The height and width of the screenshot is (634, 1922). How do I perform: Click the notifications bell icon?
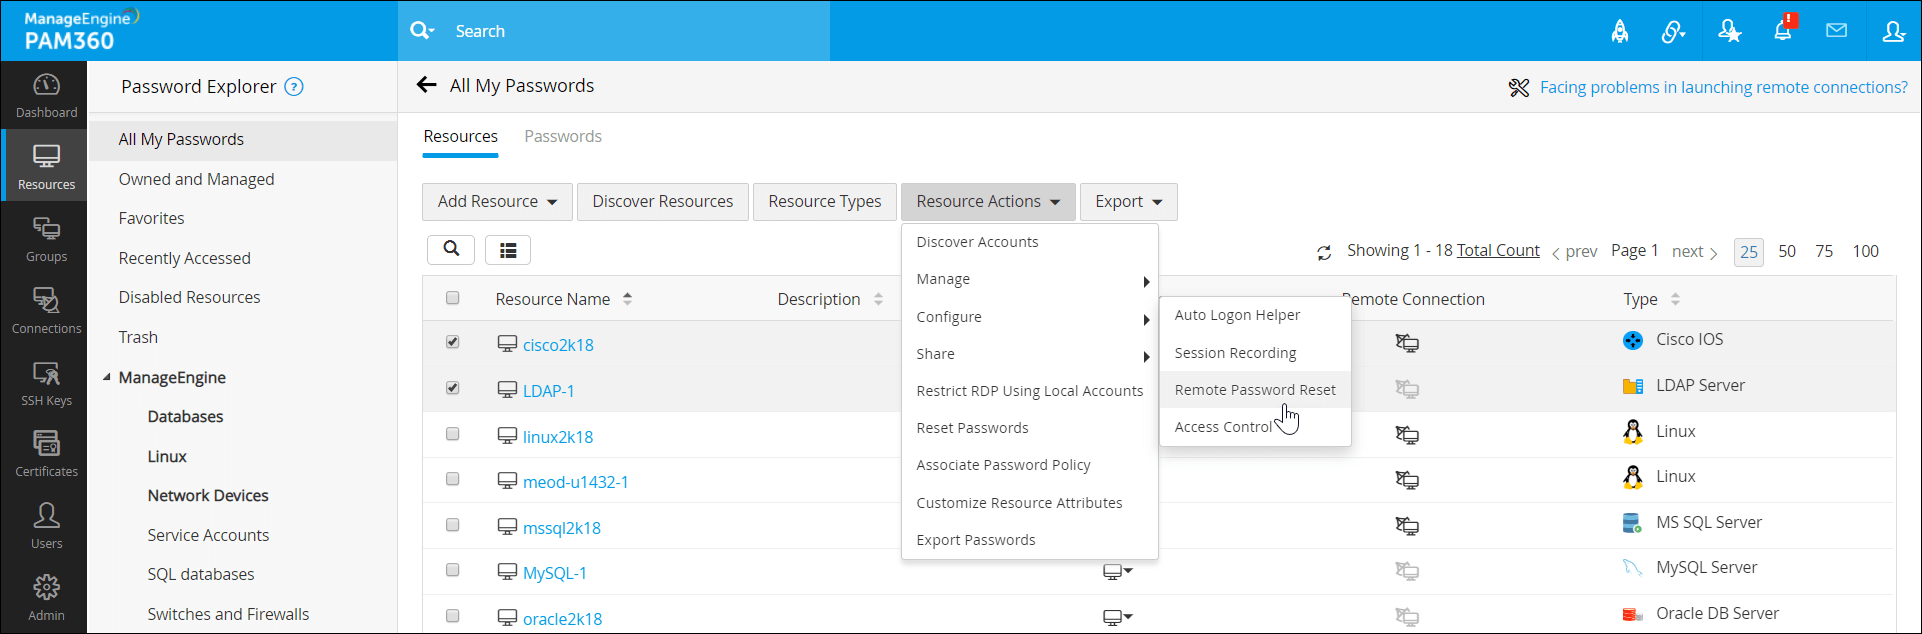coord(1783,31)
